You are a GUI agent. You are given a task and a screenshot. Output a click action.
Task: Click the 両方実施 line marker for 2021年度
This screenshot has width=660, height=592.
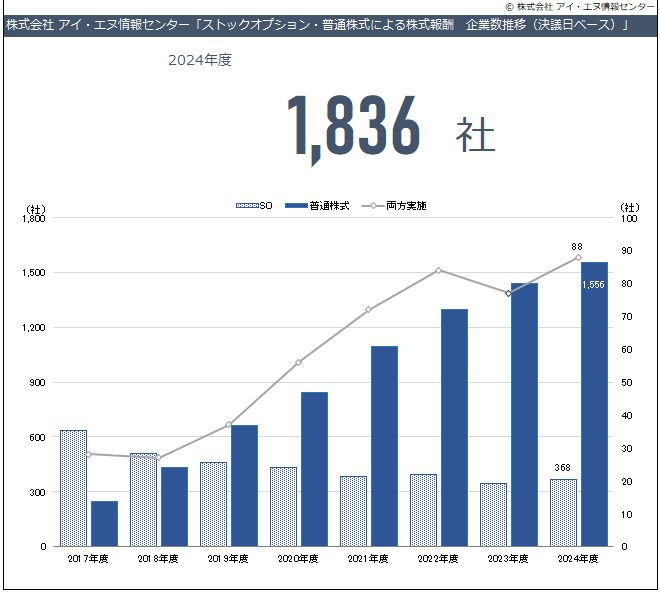[x=368, y=309]
